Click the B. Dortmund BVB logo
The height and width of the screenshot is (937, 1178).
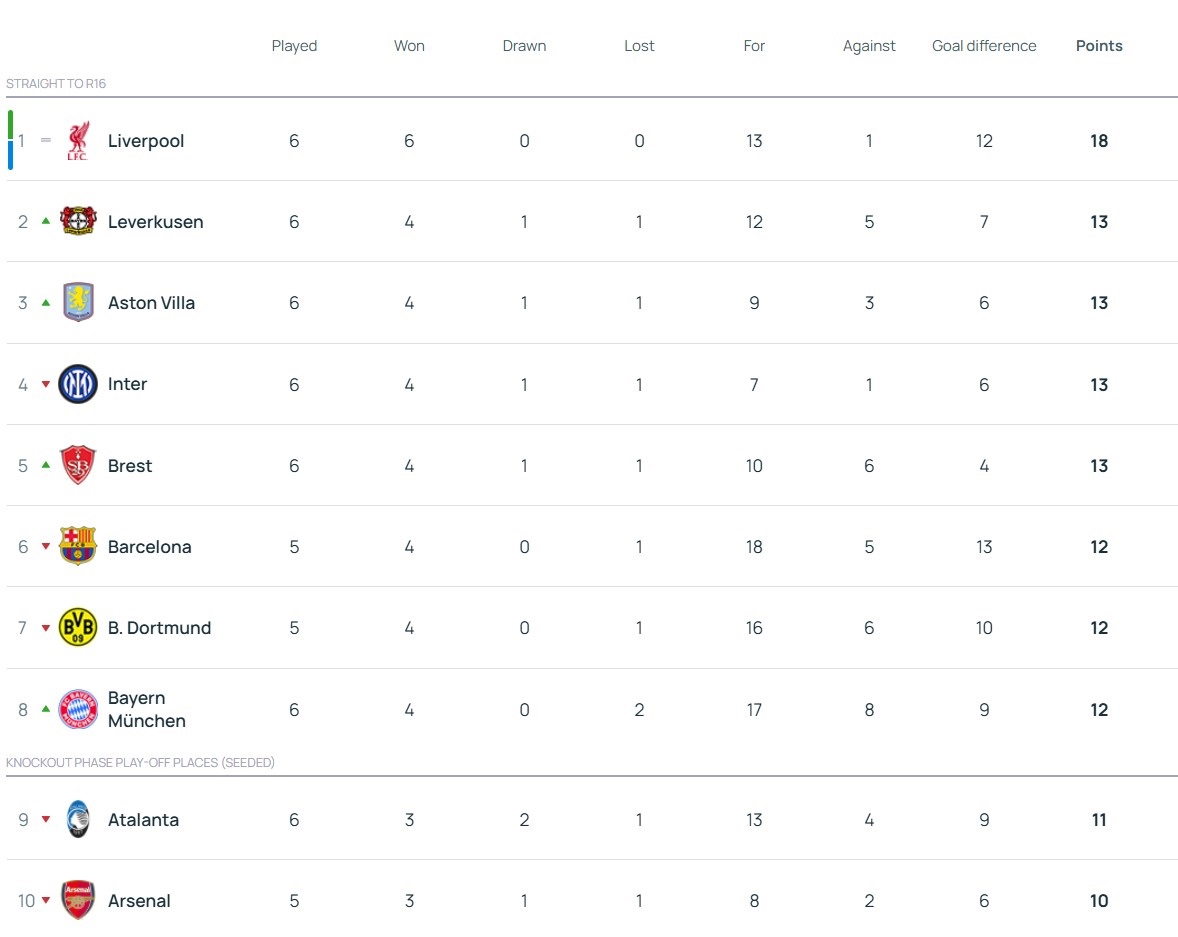(x=78, y=628)
